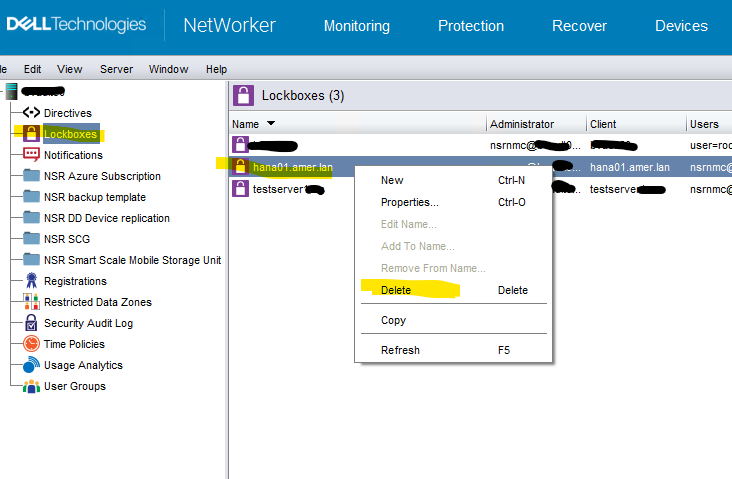Click Client cell hana01.amer.lan

click(629, 167)
